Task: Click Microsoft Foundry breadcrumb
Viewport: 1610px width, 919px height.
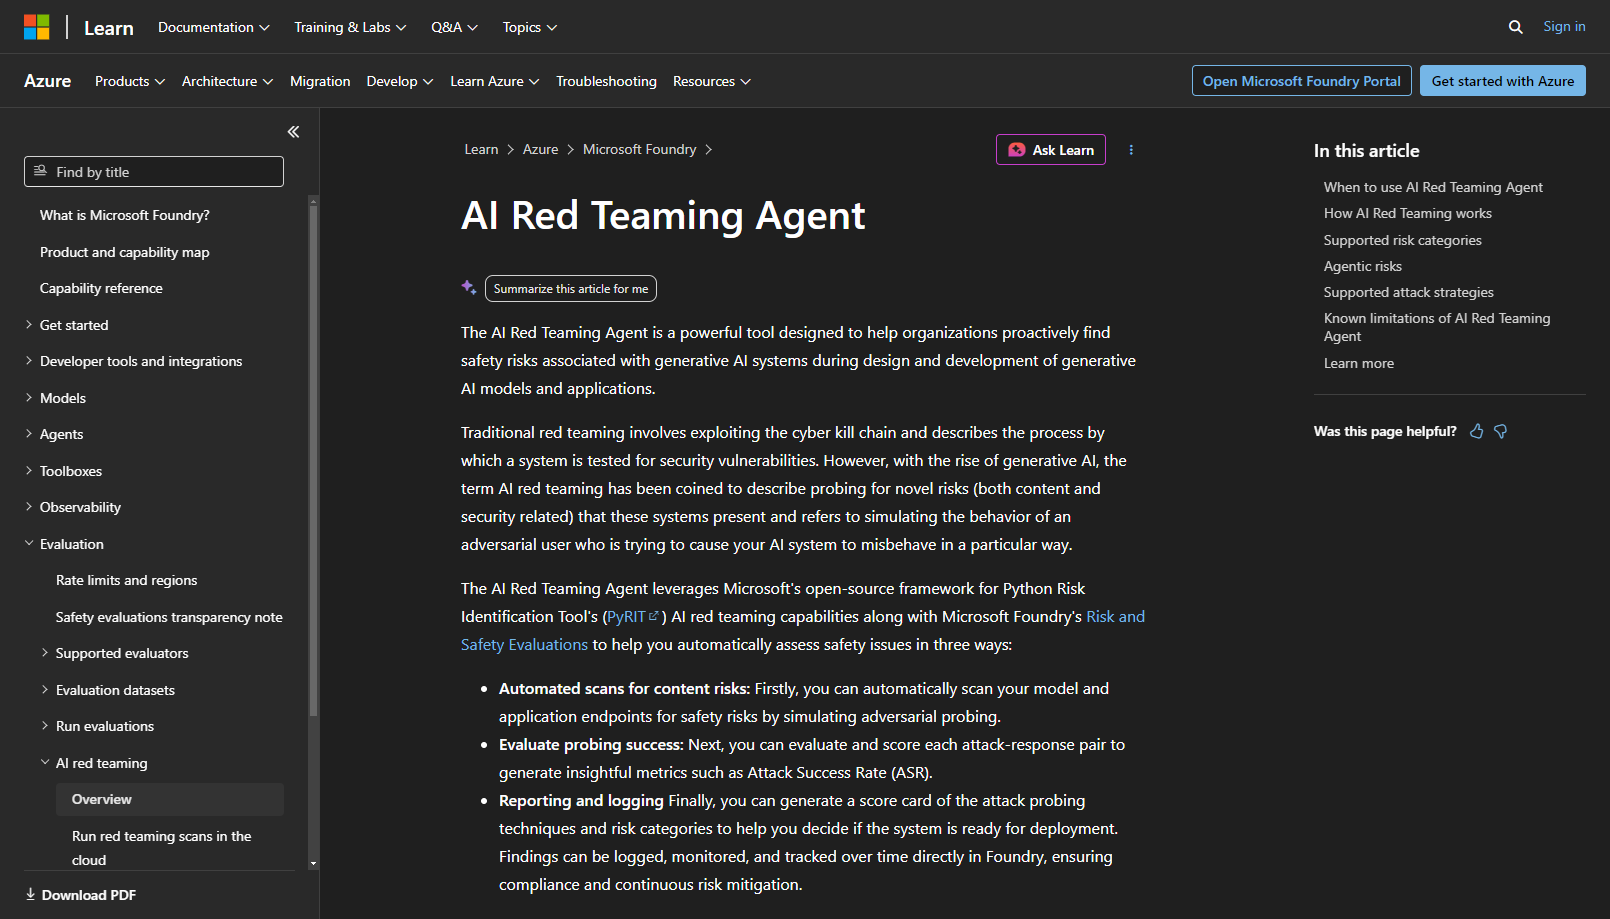Action: click(x=639, y=149)
